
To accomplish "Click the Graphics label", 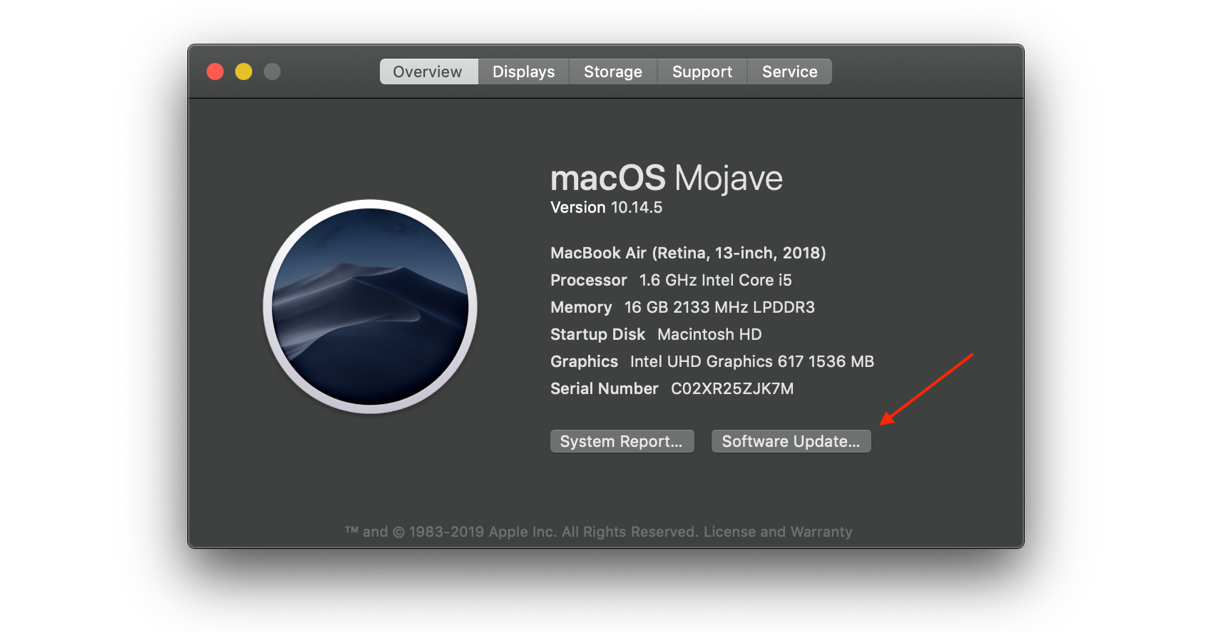I will click(584, 361).
